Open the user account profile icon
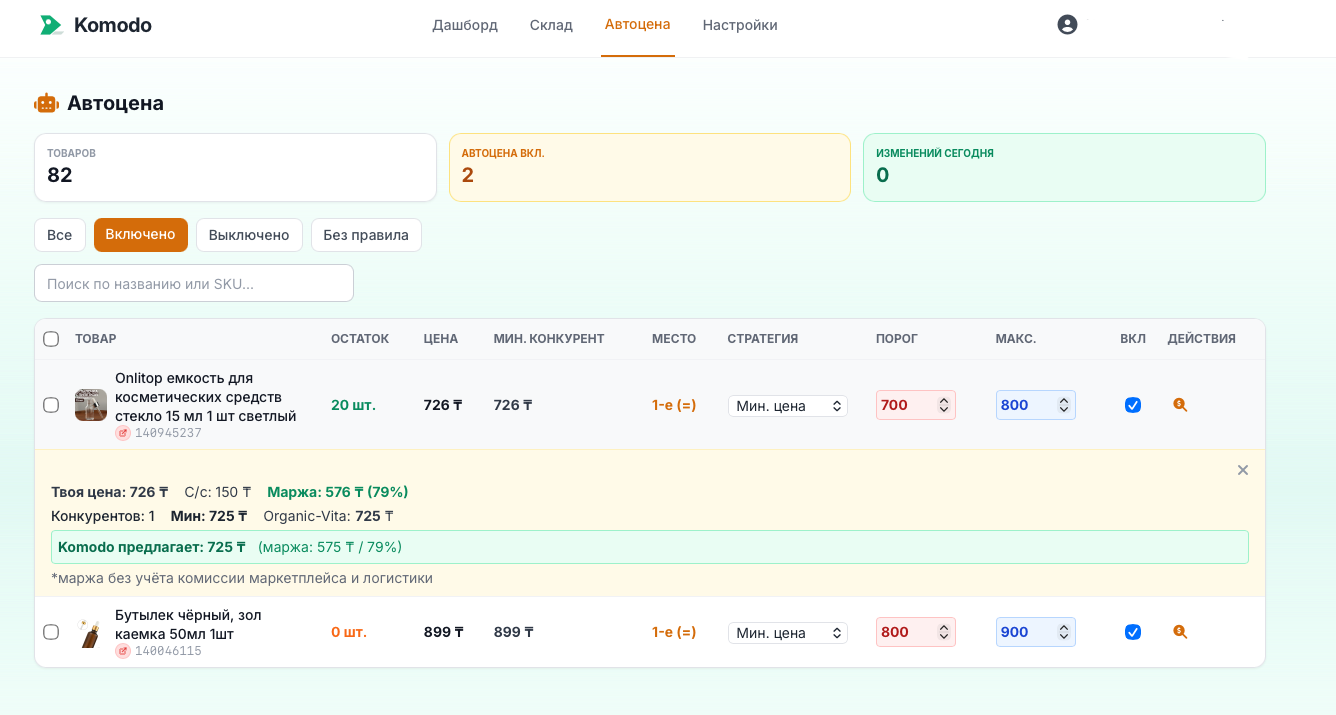 coord(1067,25)
